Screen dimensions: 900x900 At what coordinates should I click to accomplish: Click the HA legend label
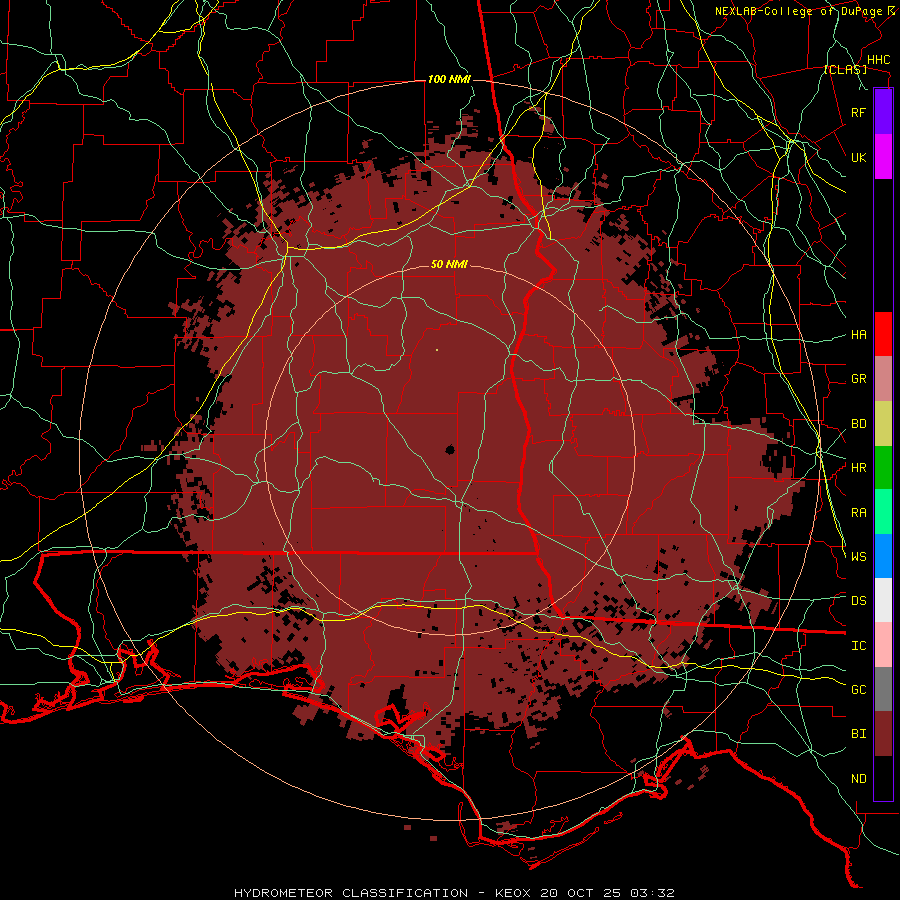[x=858, y=334]
